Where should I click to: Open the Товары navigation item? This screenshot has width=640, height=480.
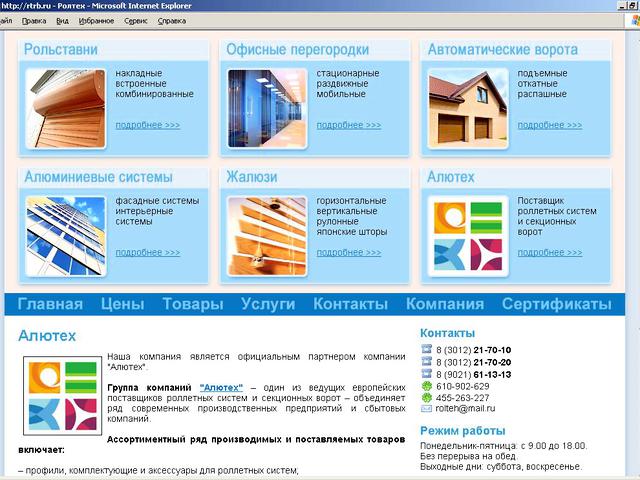pyautogui.click(x=193, y=304)
